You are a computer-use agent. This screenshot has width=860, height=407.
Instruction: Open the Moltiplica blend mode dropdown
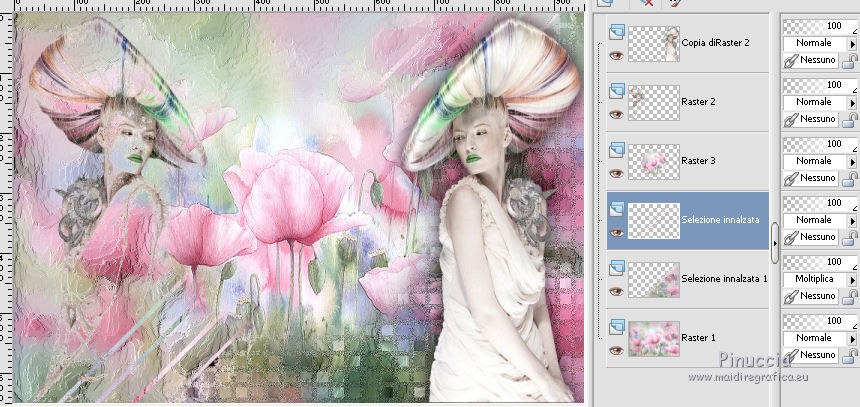coord(820,279)
